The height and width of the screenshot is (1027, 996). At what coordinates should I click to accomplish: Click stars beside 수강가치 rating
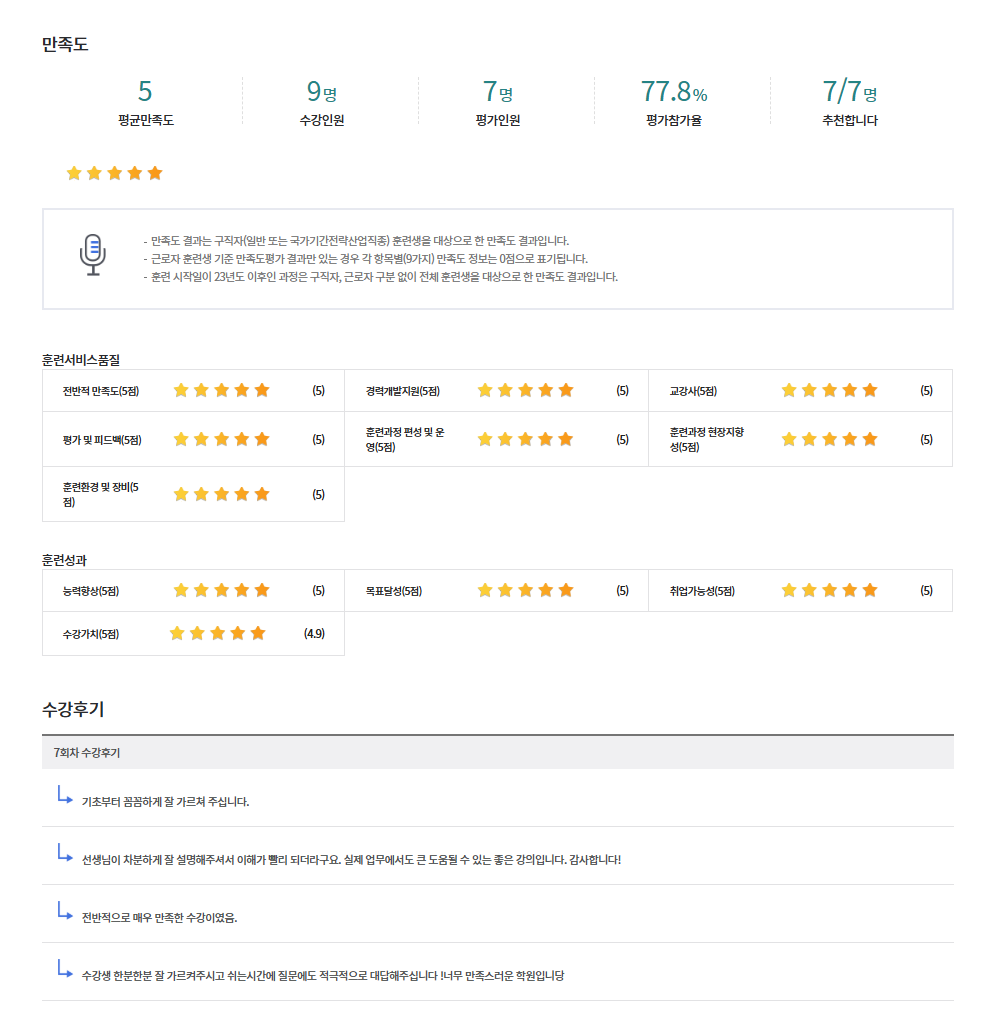pyautogui.click(x=218, y=633)
